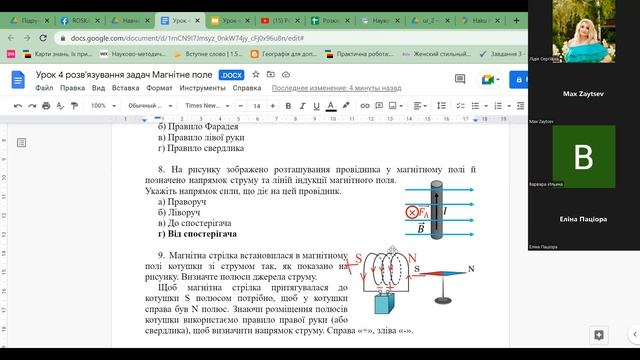This screenshot has width=640, height=360.
Task: Expand the bulleted list options arrow
Action: coord(486,106)
